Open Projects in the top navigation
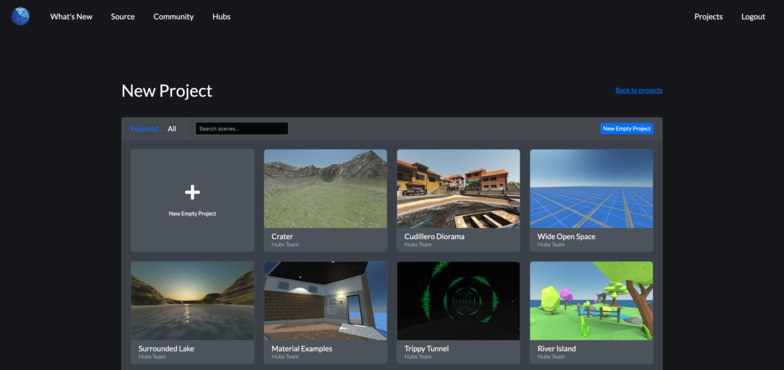Image resolution: width=784 pixels, height=370 pixels. pos(708,16)
